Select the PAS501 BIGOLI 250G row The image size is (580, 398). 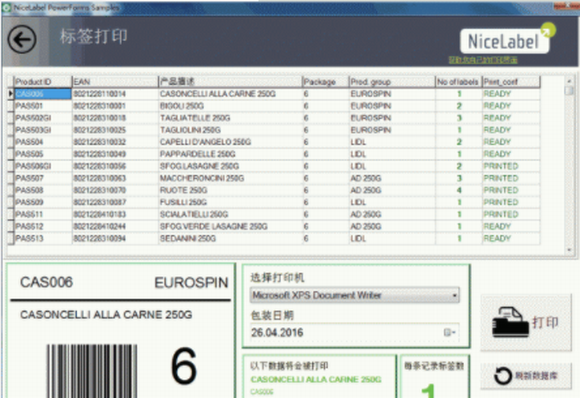[x=274, y=106]
